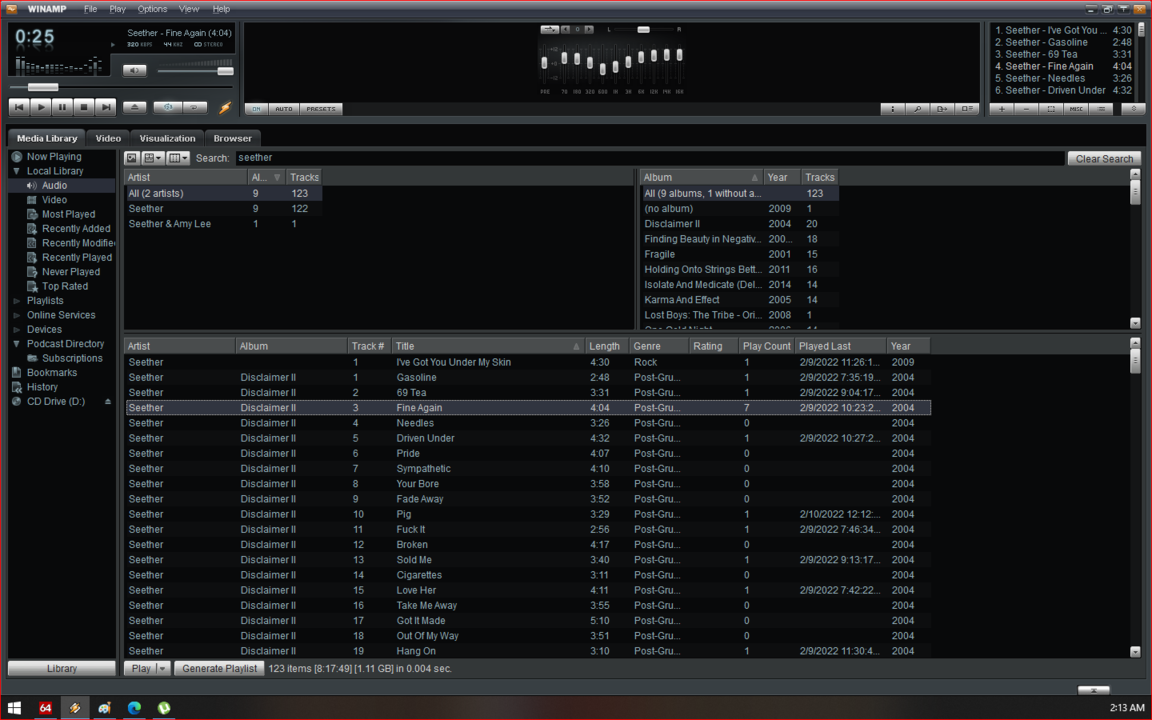Image resolution: width=1152 pixels, height=720 pixels.
Task: Open Most Played smart view
Action: click(68, 214)
